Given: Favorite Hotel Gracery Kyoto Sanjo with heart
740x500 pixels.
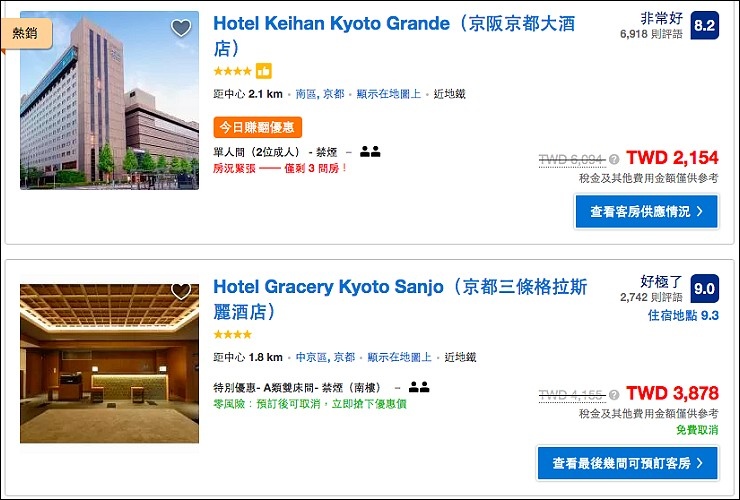Looking at the screenshot, I should pos(181,292).
